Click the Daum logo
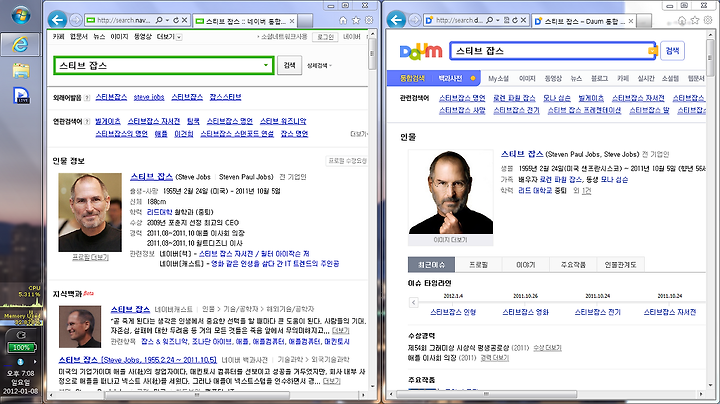This screenshot has width=720, height=404. tap(421, 51)
